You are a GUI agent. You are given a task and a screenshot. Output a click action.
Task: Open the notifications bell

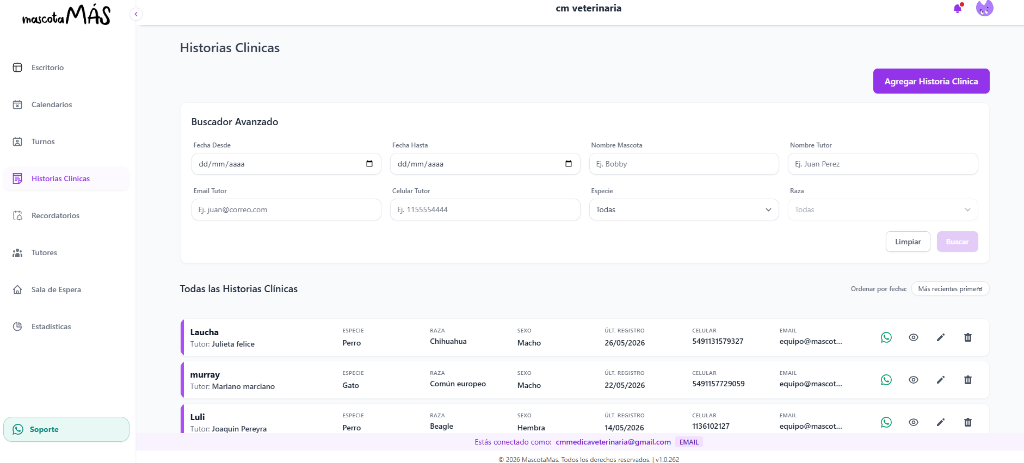(957, 8)
